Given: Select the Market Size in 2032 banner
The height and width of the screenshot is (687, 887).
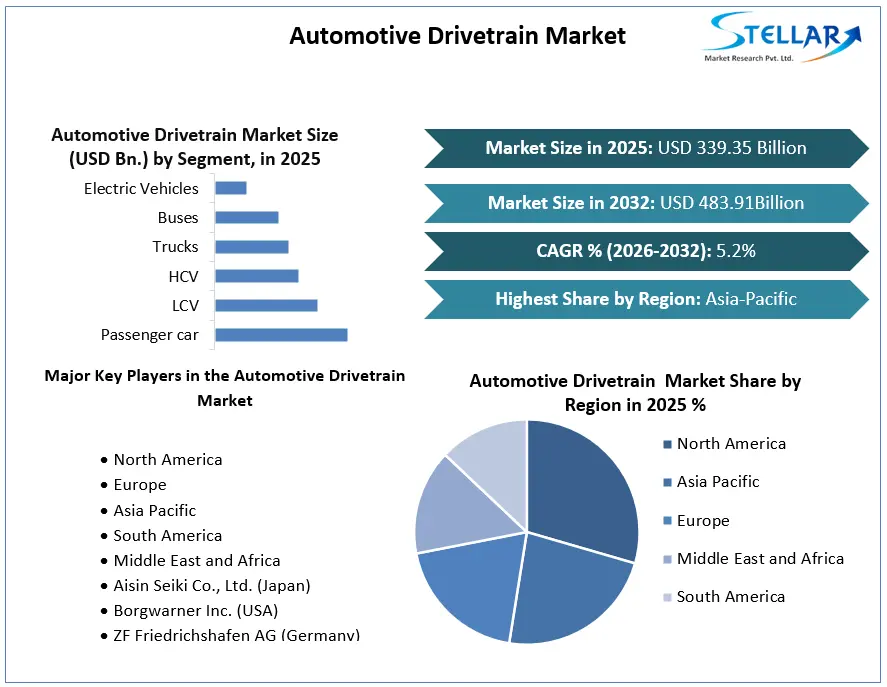Looking at the screenshot, I should click(x=646, y=203).
